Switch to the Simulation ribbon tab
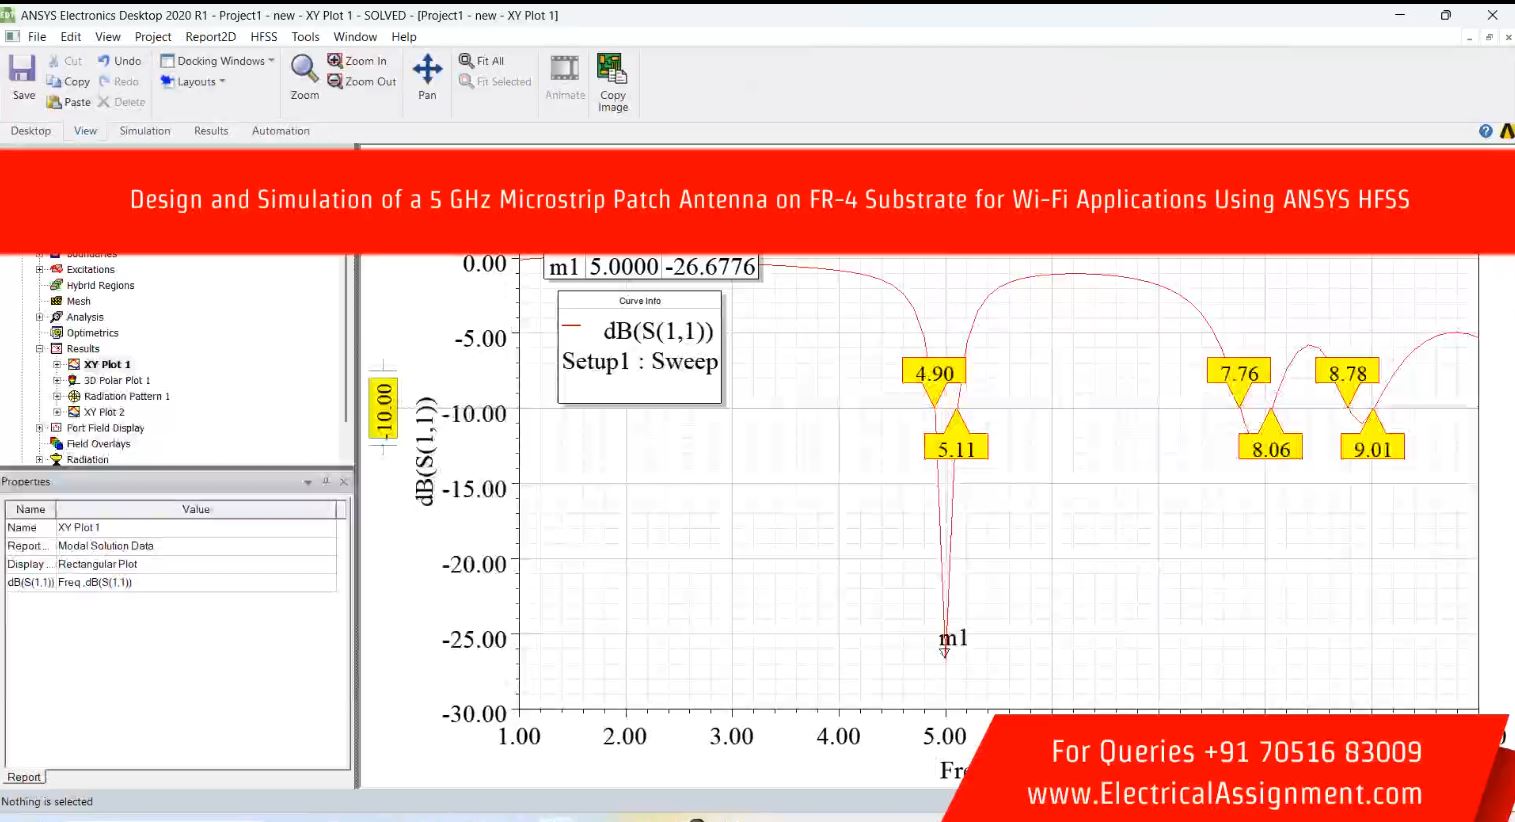Image resolution: width=1515 pixels, height=822 pixels. [x=145, y=131]
